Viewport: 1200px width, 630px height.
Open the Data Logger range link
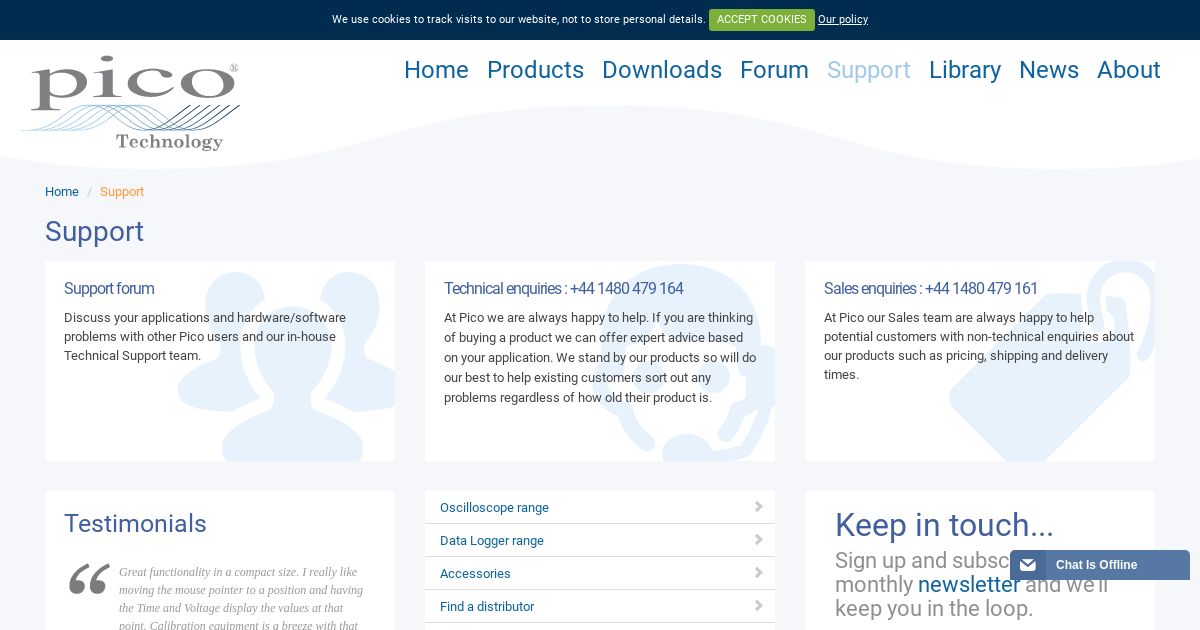pos(492,541)
